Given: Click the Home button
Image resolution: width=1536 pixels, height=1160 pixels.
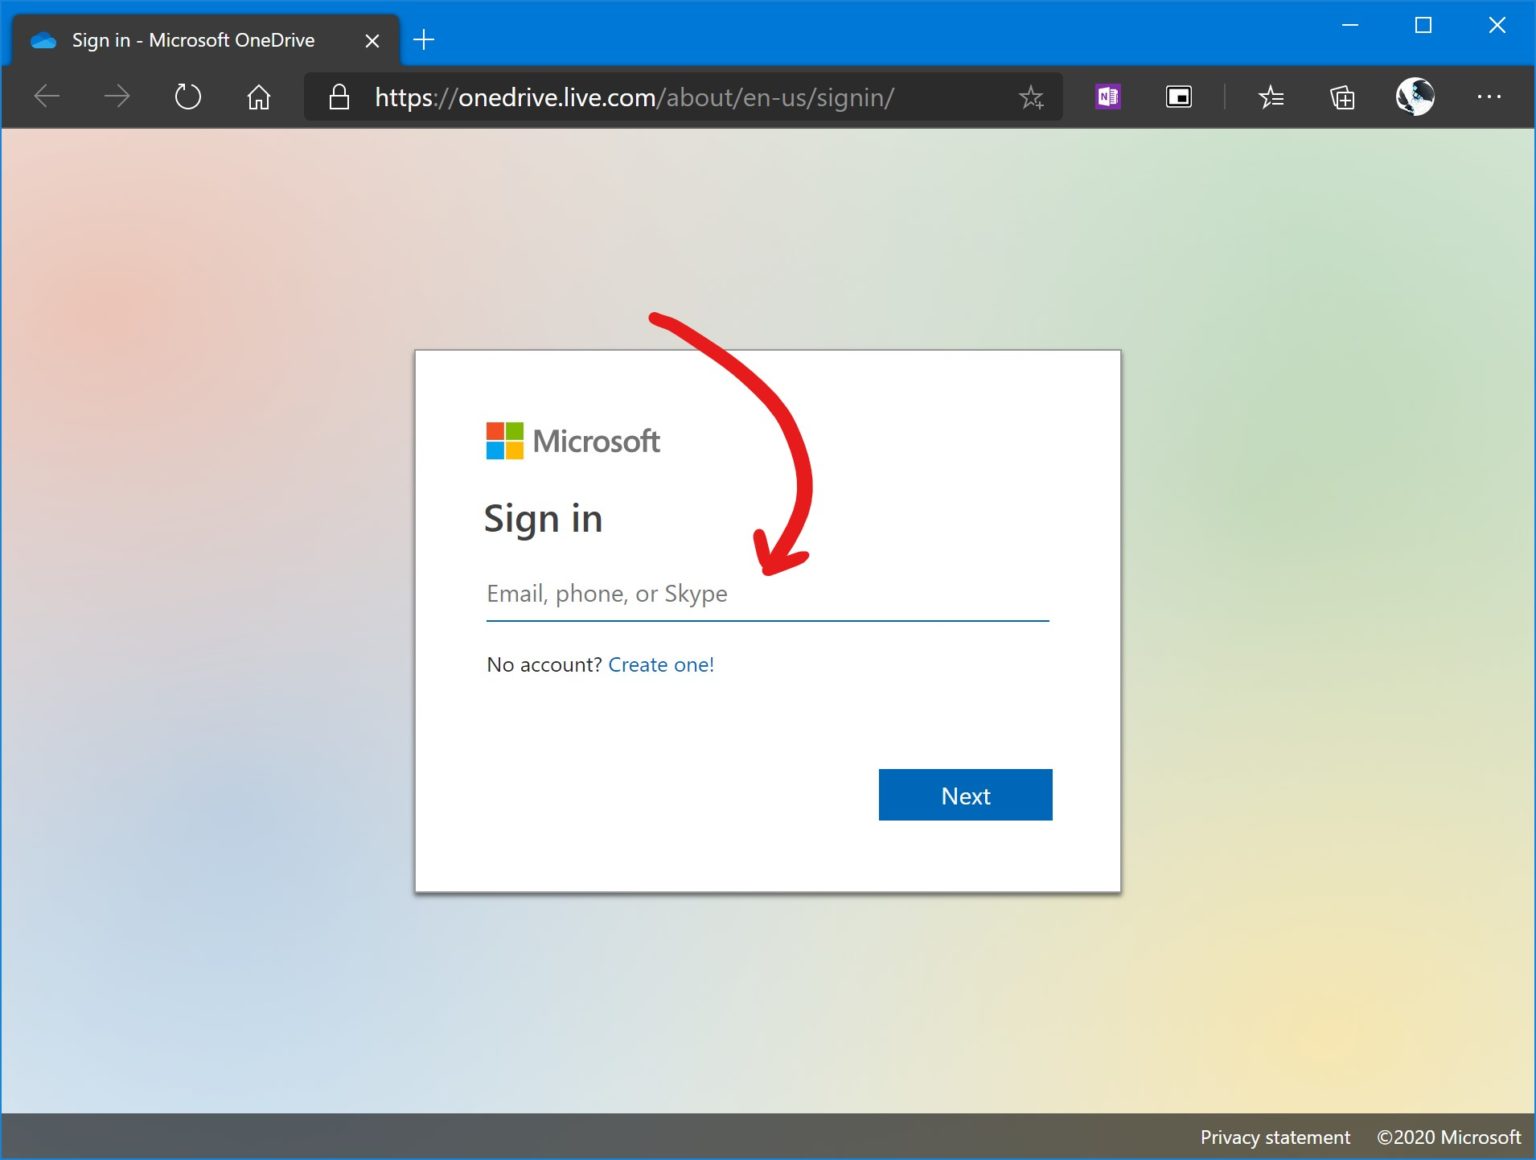Looking at the screenshot, I should point(258,96).
